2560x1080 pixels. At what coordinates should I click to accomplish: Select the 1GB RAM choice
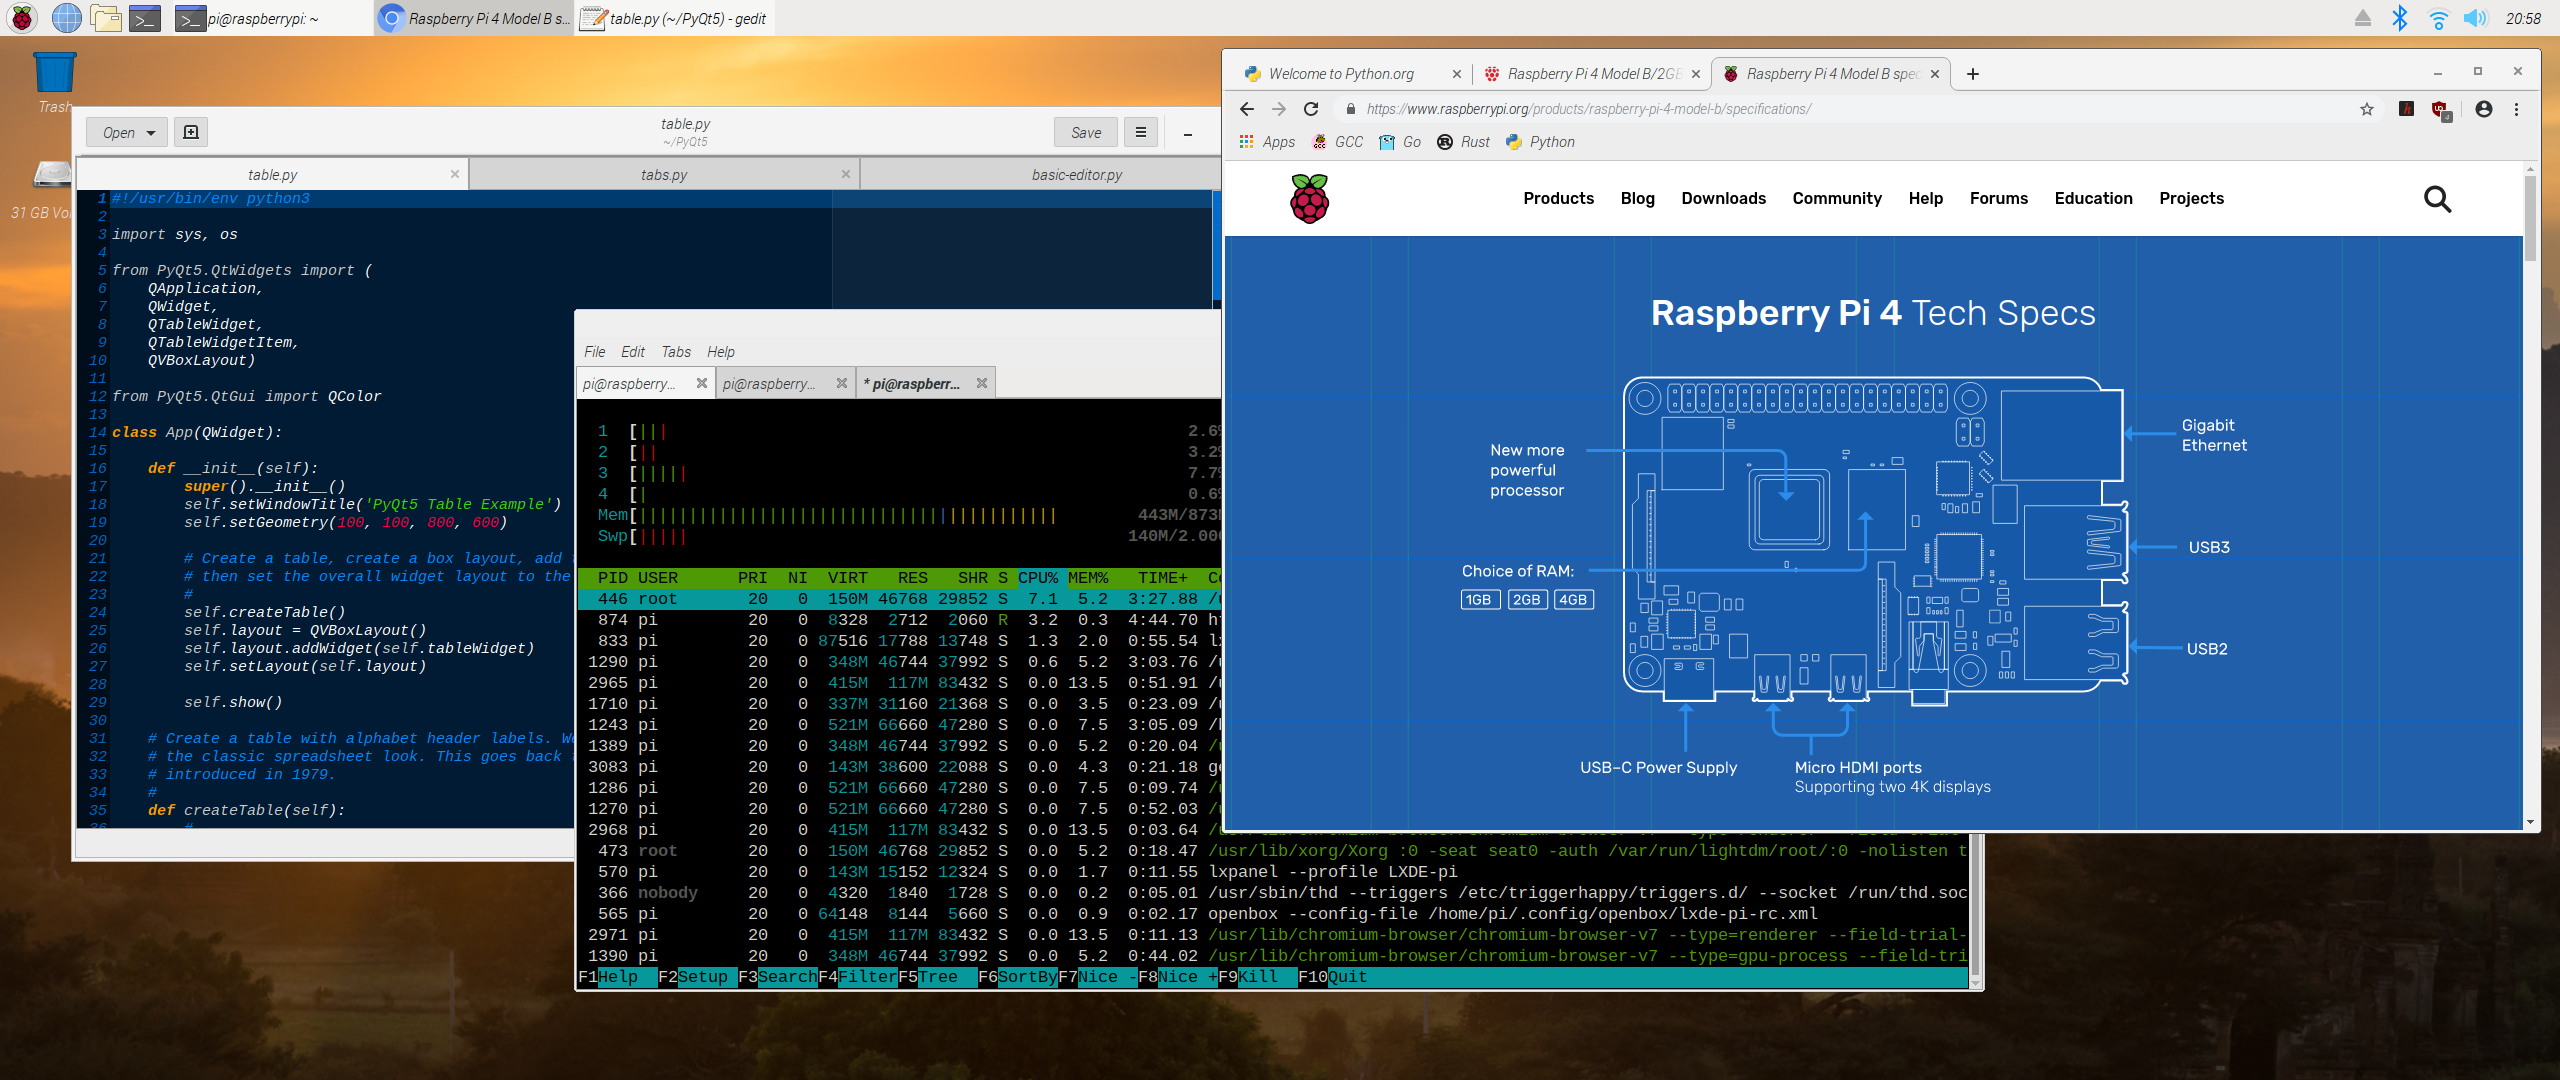[x=1479, y=600]
